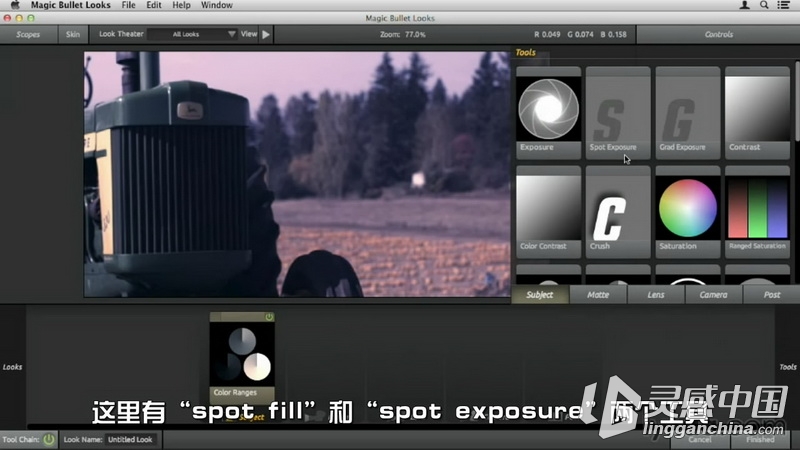Switch to the Lens tab

[x=656, y=294]
